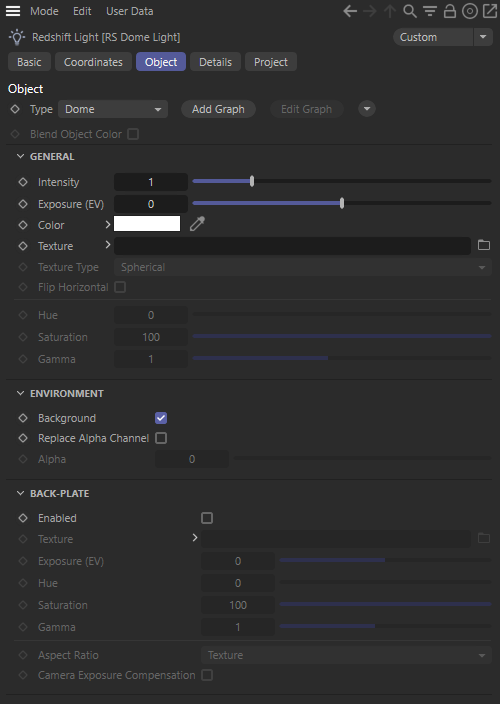500x704 pixels.
Task: Click Intensity keyframe diamond icon
Action: pos(23,182)
